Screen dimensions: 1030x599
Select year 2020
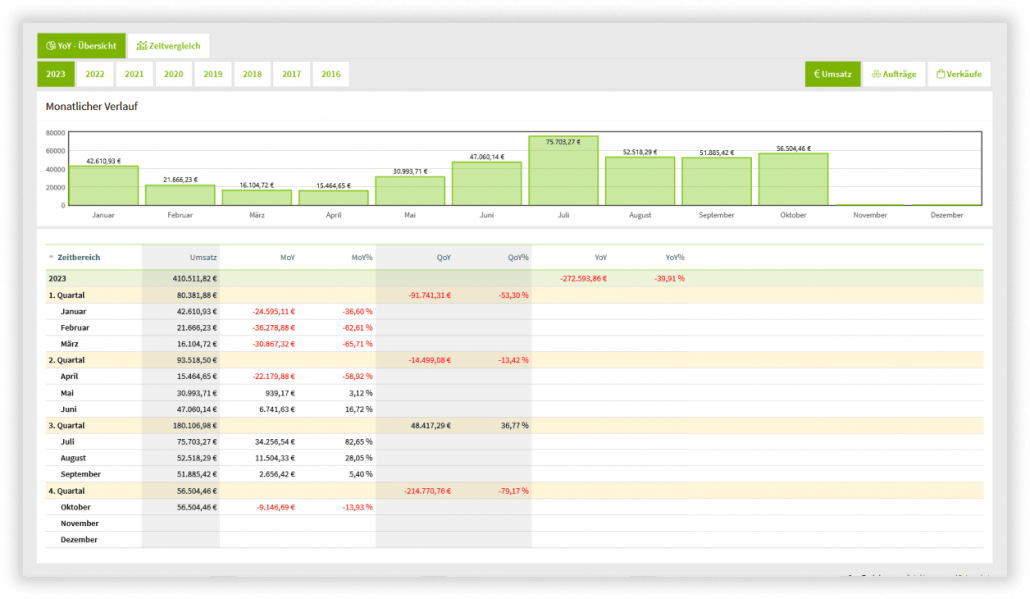pyautogui.click(x=174, y=74)
